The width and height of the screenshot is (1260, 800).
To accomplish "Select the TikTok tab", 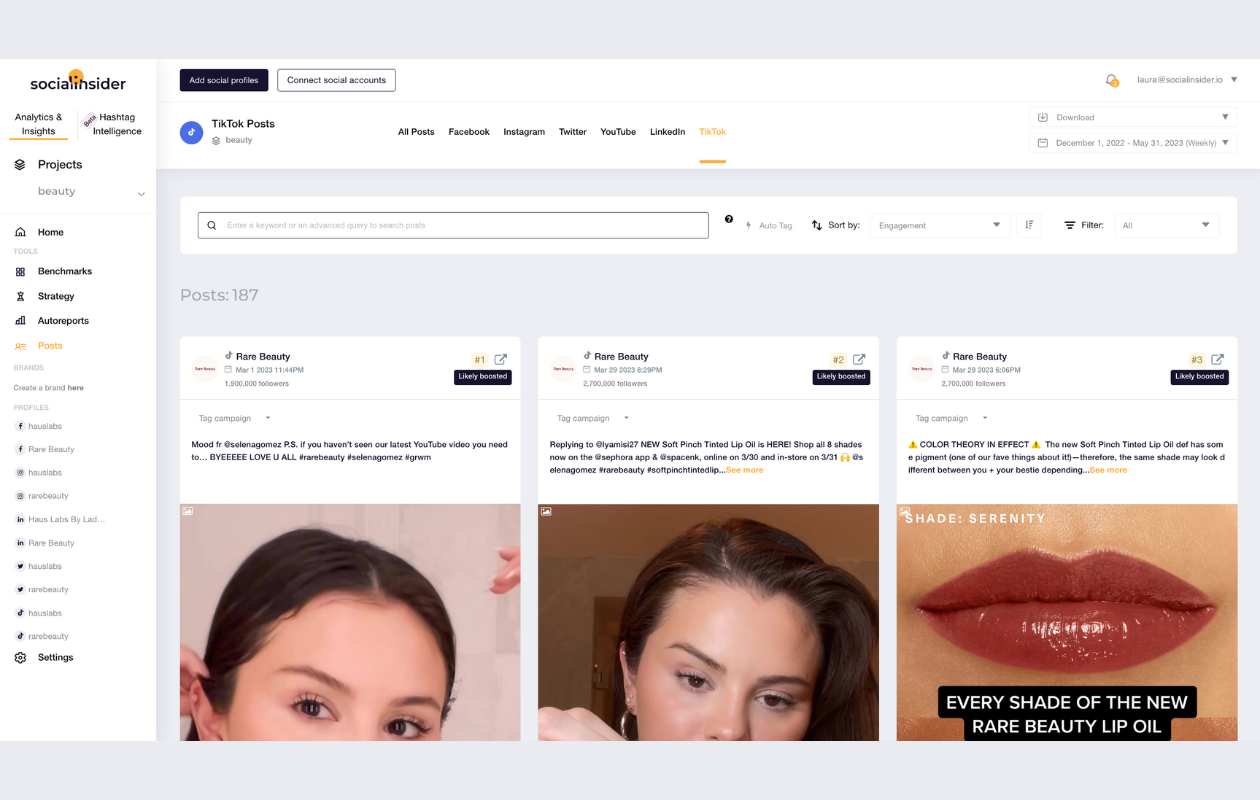I will tap(713, 132).
